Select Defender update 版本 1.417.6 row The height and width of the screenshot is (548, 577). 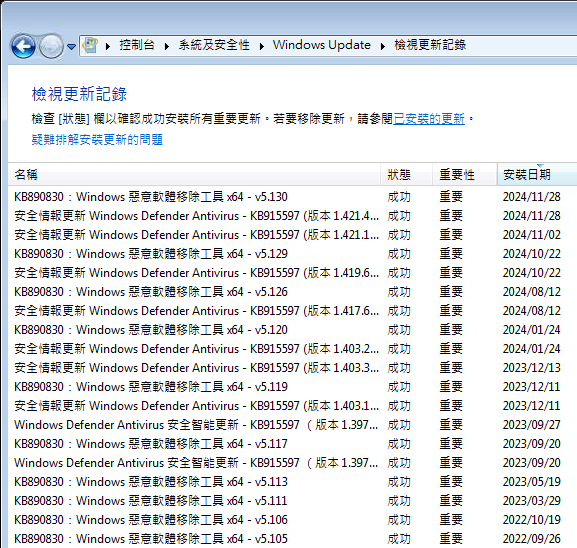[293, 311]
